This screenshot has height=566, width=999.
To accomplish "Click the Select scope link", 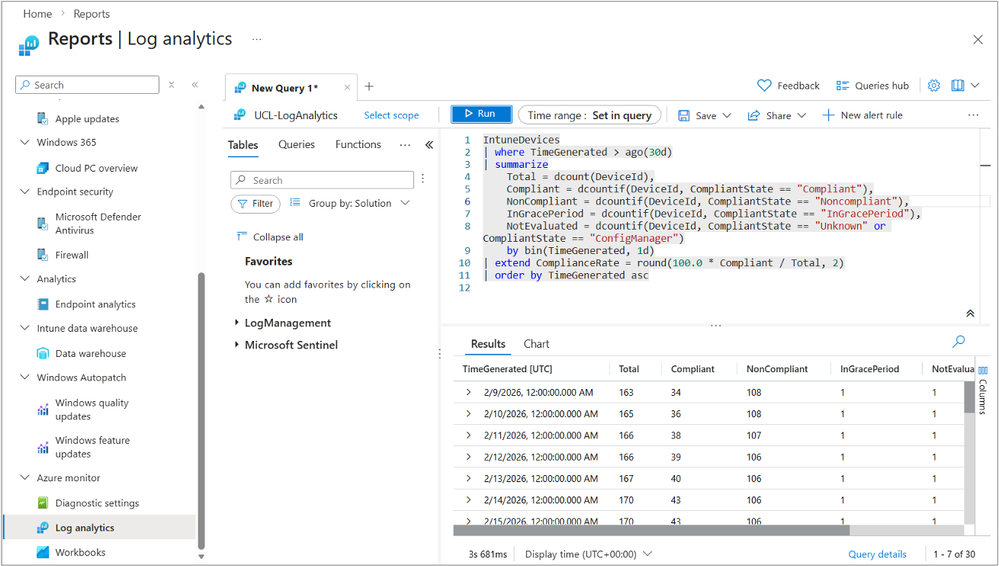I will [391, 116].
